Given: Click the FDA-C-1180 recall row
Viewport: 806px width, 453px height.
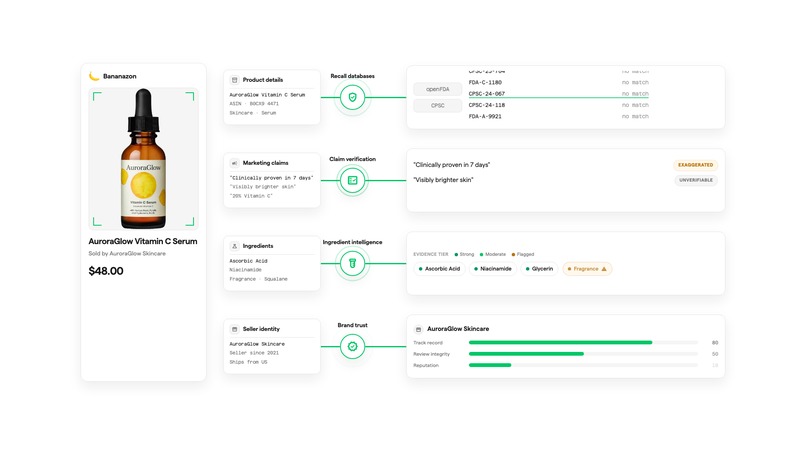Looking at the screenshot, I should click(558, 82).
